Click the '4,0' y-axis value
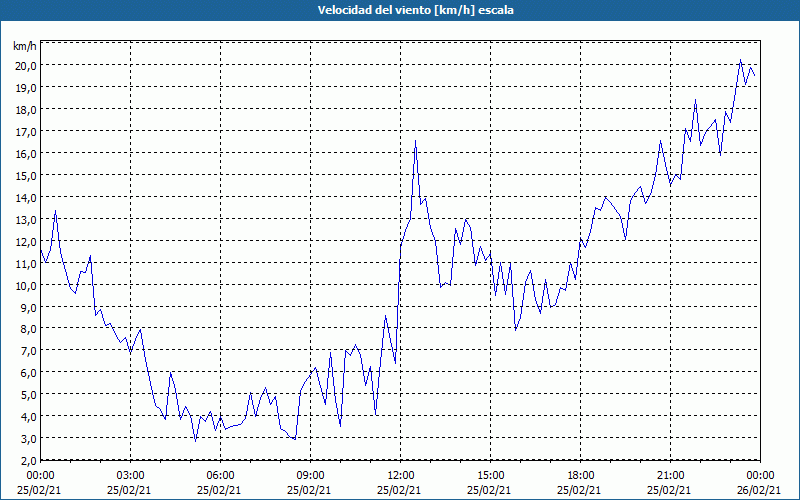800x500 pixels. coord(29,416)
